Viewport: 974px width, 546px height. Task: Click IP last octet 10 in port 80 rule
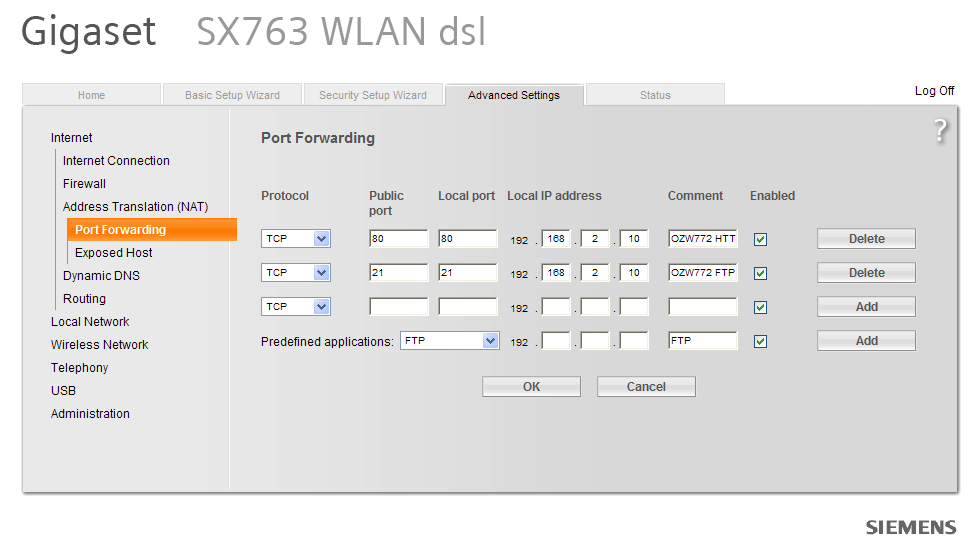click(x=634, y=239)
